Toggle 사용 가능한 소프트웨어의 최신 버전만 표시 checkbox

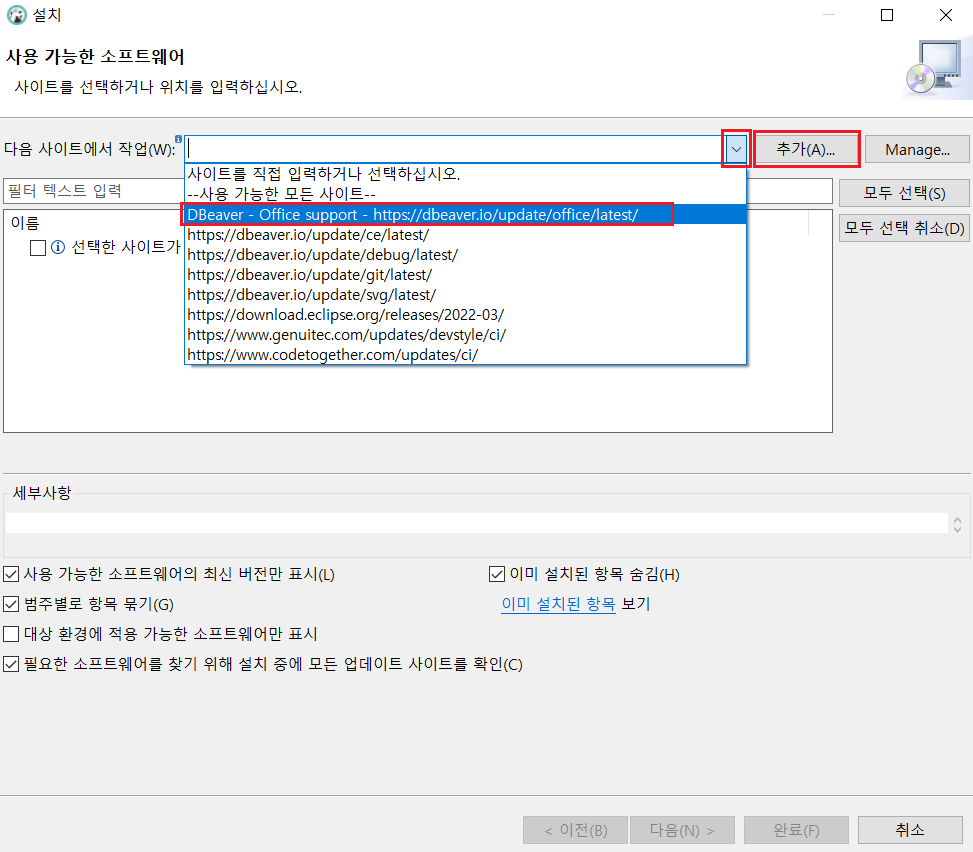[x=11, y=574]
